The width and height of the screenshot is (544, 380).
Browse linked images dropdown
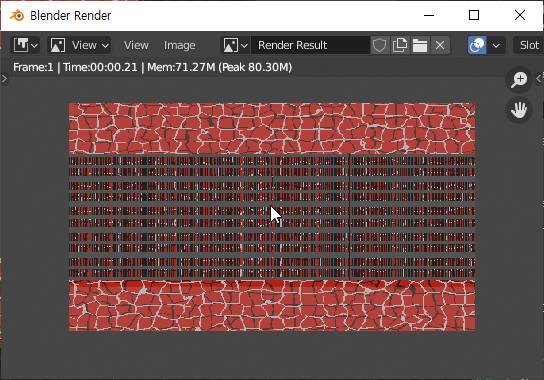click(x=235, y=45)
